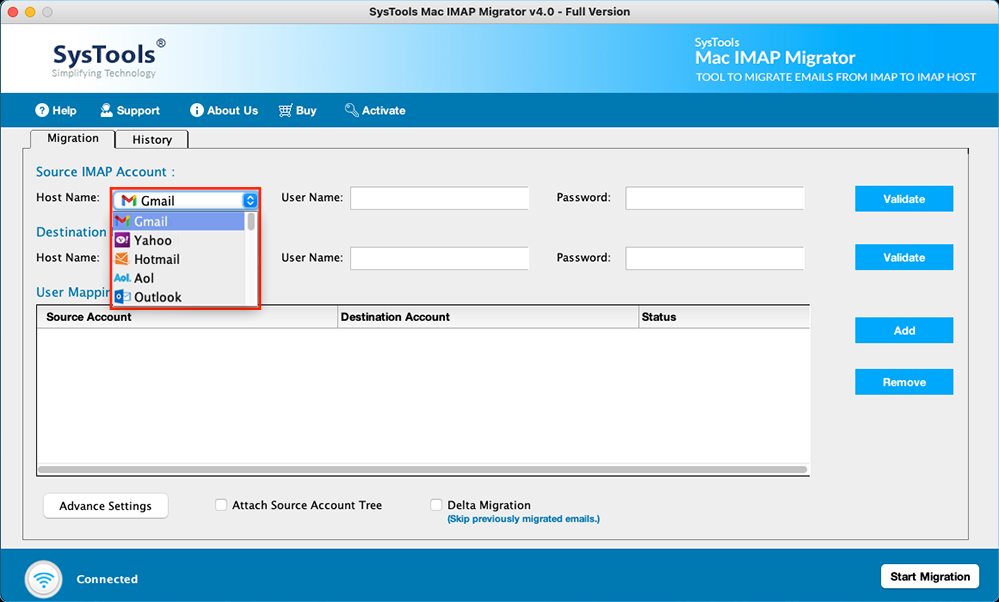The image size is (999, 602).
Task: Collapse the source Host Name Gmail dropdown
Action: 185,201
